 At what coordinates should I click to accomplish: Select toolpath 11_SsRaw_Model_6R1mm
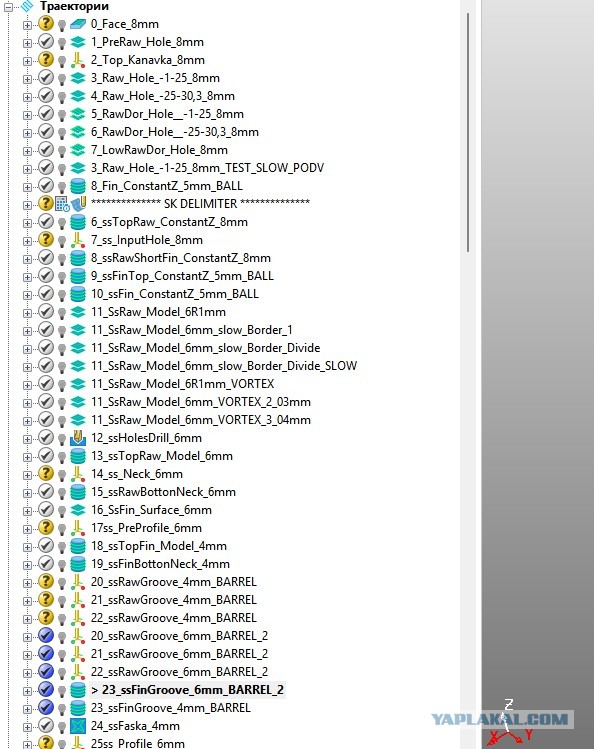[159, 312]
